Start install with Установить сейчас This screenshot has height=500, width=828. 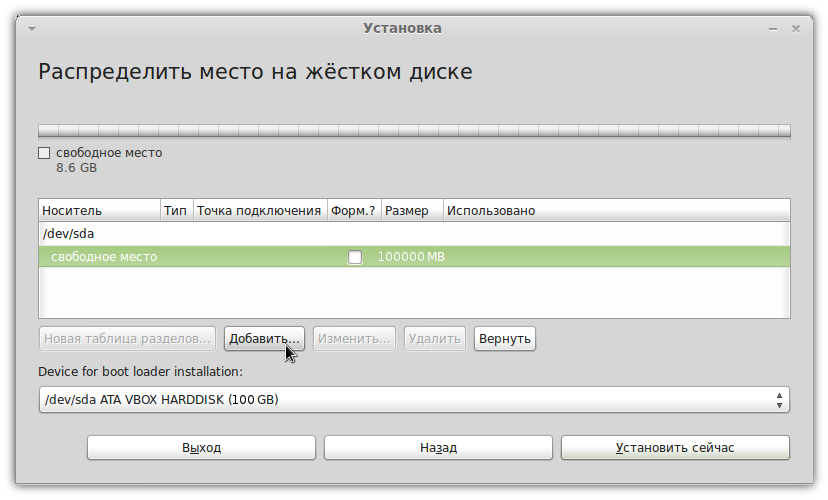[x=675, y=448]
